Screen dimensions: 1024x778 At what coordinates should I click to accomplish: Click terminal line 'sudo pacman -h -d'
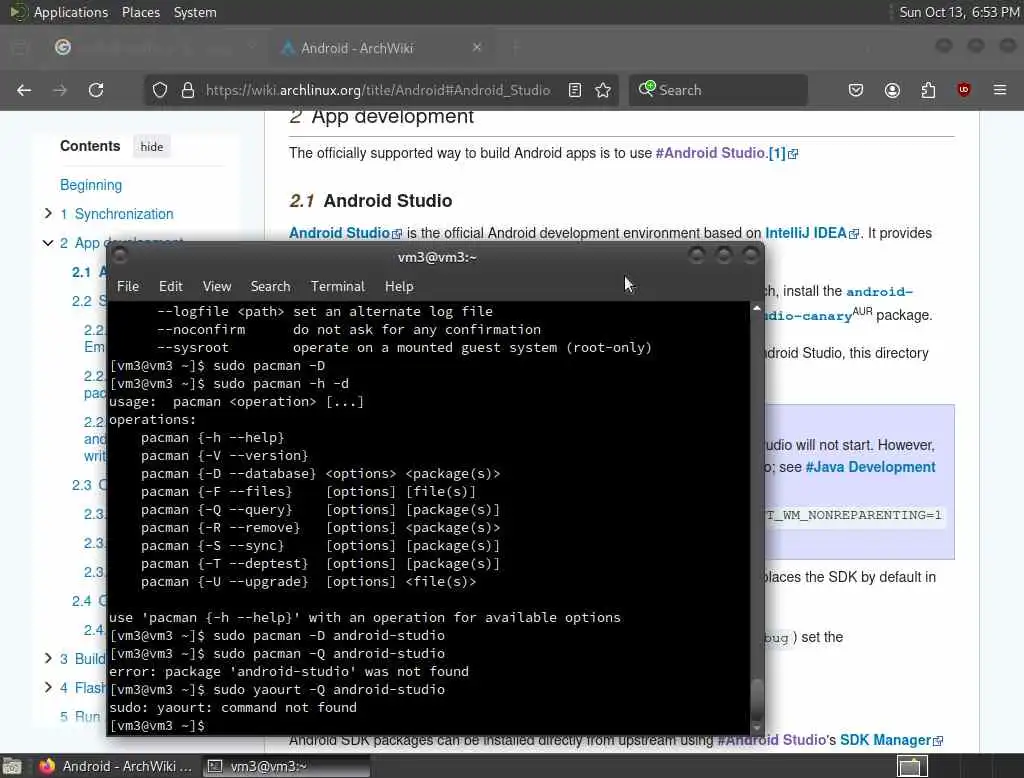[x=229, y=383]
